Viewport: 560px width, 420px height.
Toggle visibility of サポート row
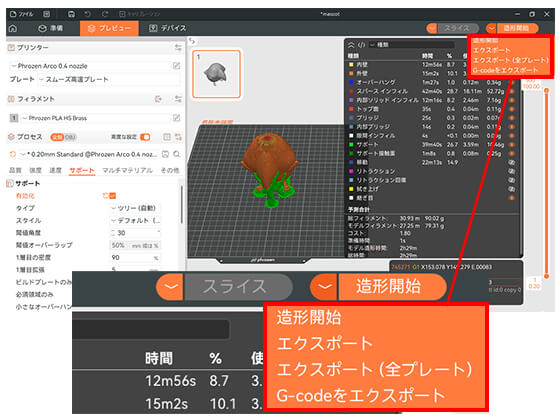coord(511,145)
